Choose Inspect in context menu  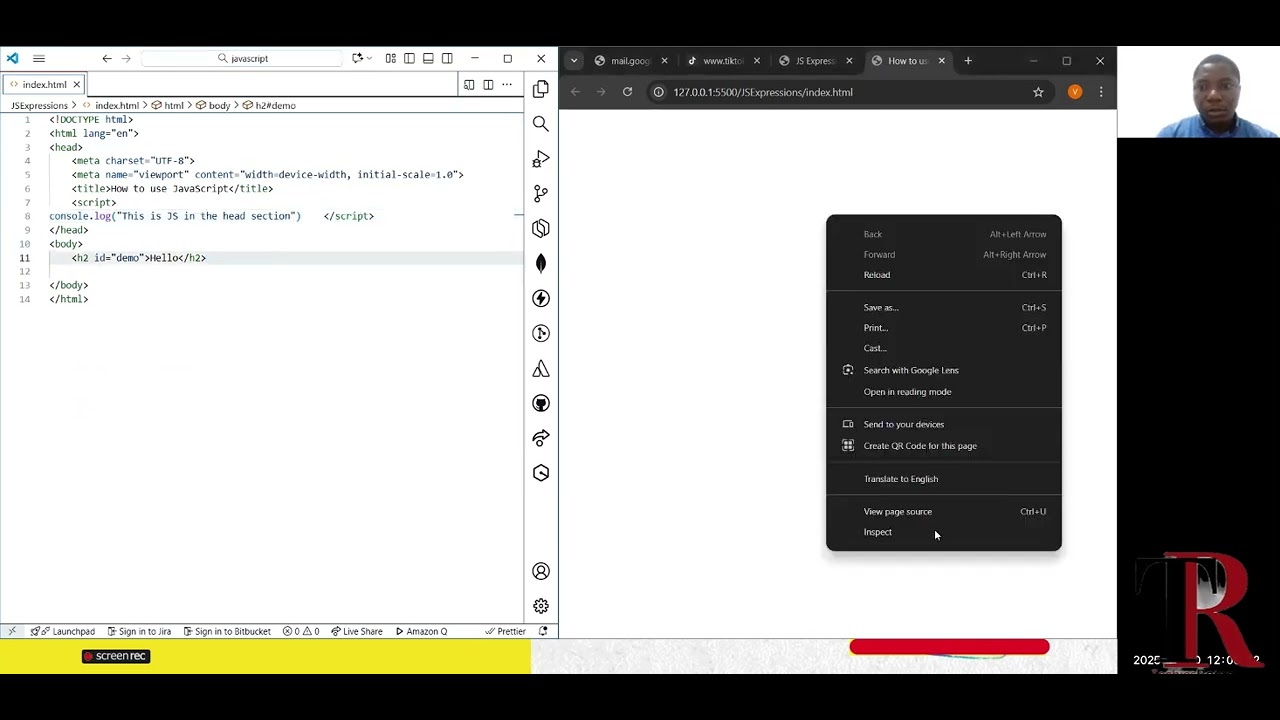tap(944, 532)
